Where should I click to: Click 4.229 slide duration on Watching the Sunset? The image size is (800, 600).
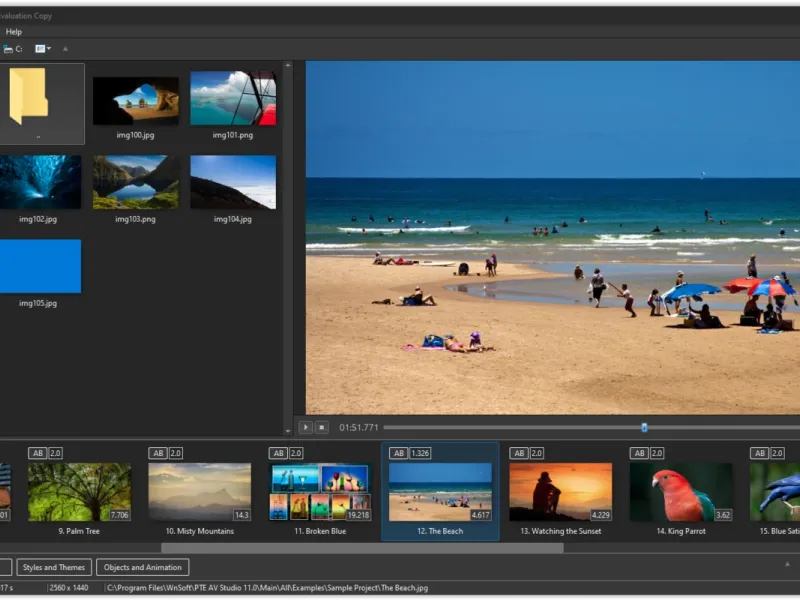(x=601, y=515)
